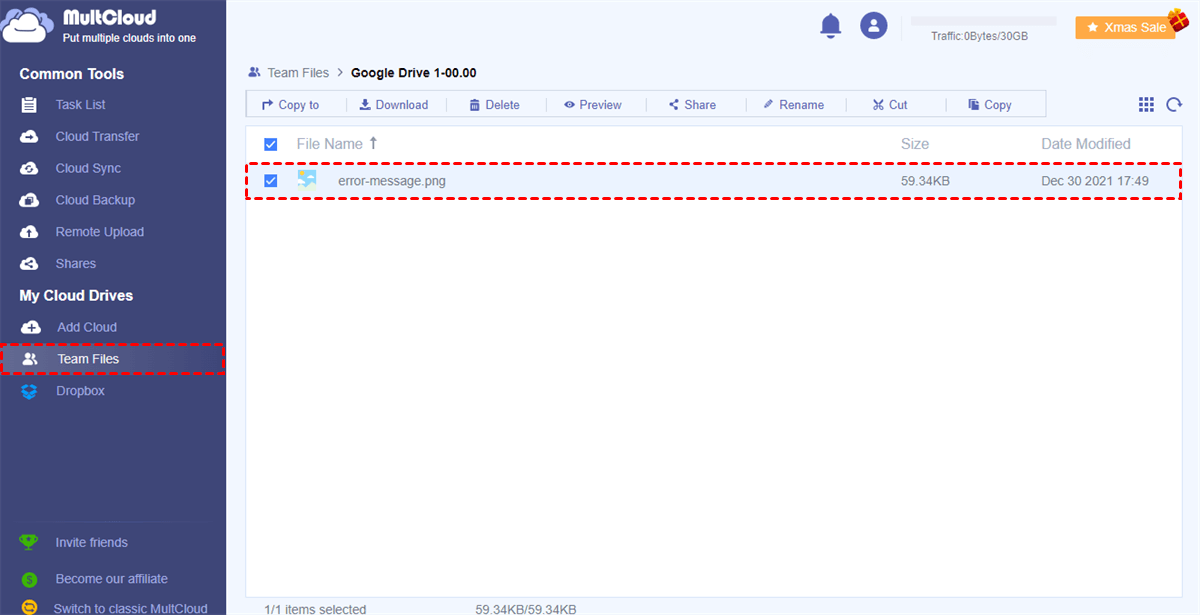The height and width of the screenshot is (615, 1200).
Task: Open Remote Upload tool
Action: 100,232
